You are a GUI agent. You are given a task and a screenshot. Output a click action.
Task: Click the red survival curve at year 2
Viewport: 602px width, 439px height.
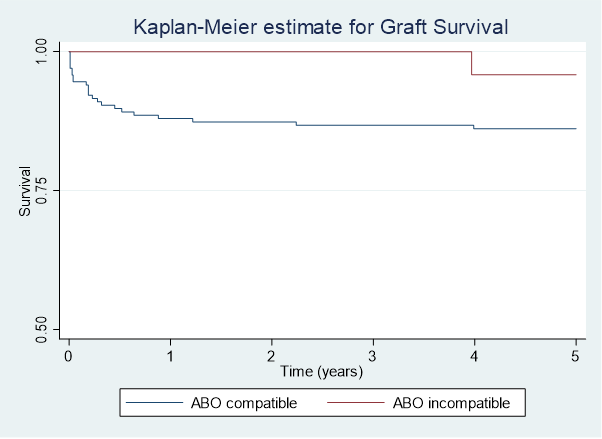pos(271,51)
